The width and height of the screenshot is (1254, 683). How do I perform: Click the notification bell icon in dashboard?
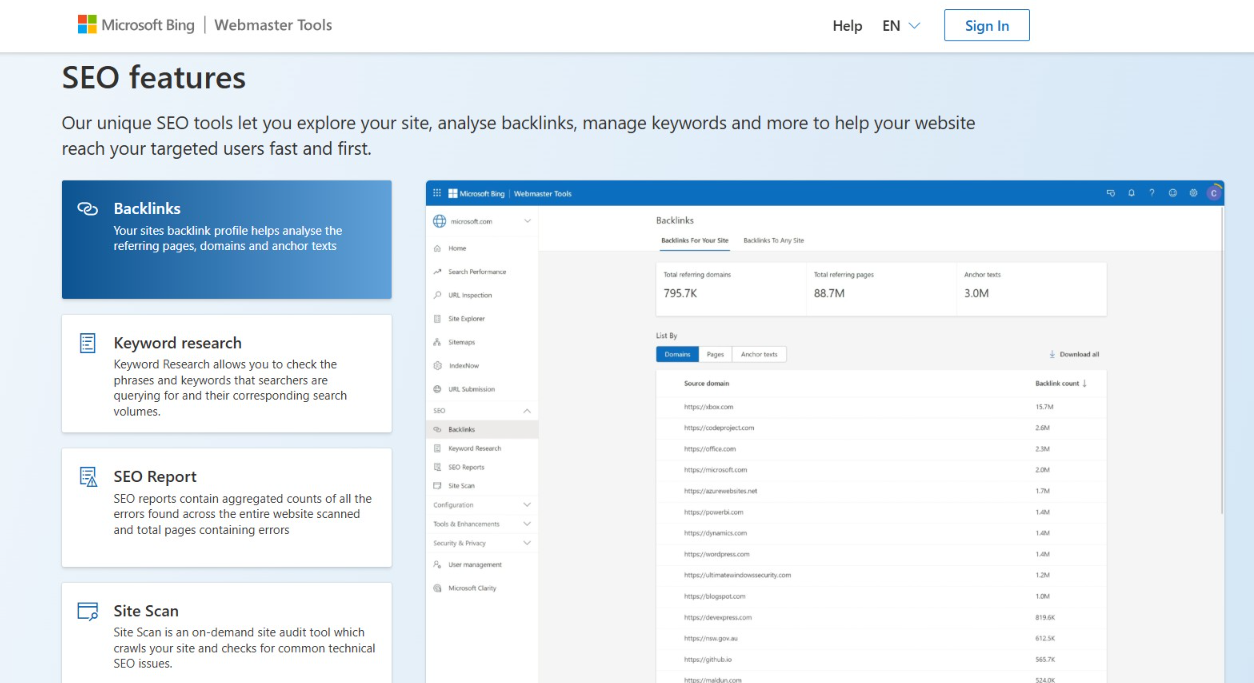click(1131, 193)
